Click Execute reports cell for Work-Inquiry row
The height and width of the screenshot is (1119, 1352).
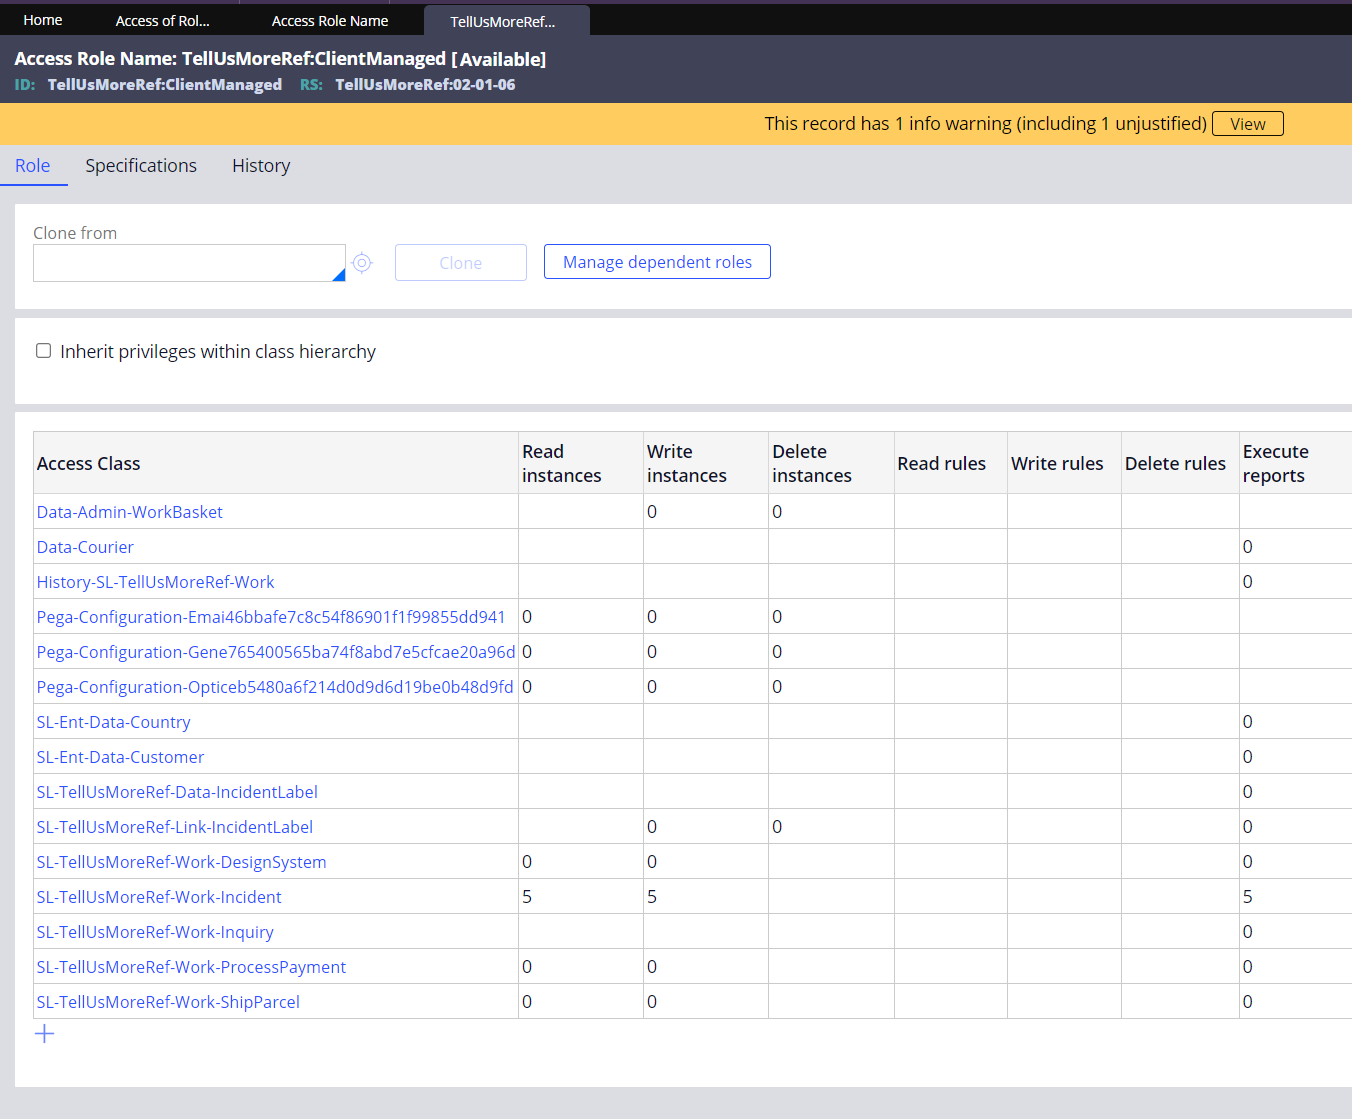tap(1296, 932)
